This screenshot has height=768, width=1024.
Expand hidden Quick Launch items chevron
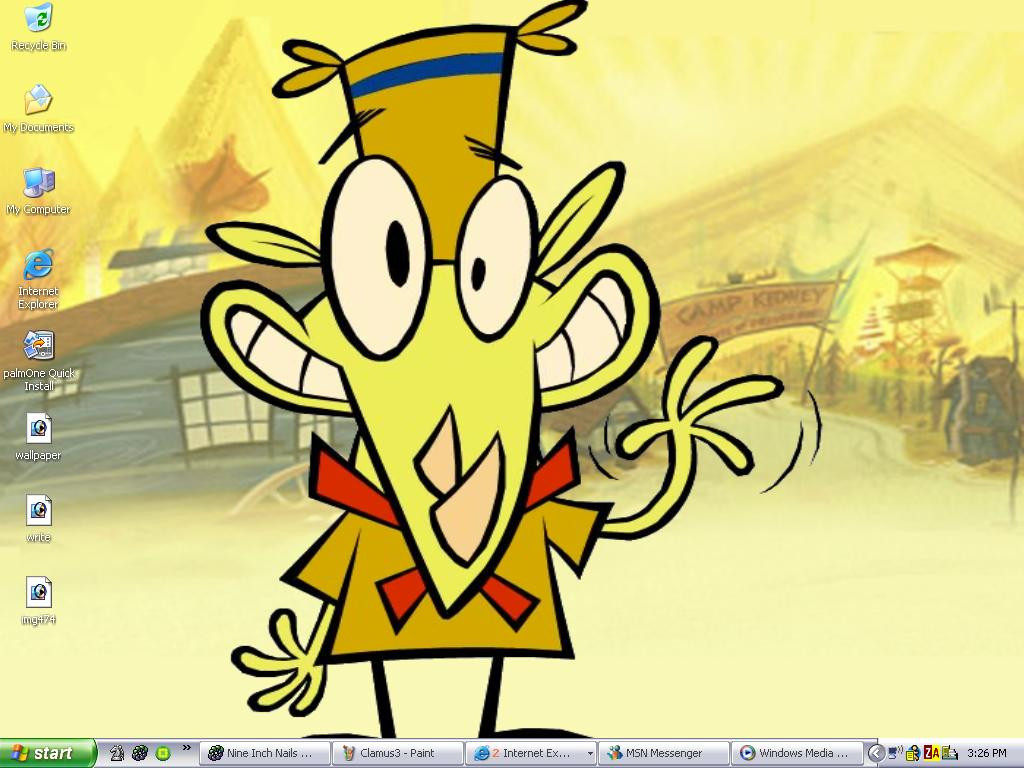187,748
